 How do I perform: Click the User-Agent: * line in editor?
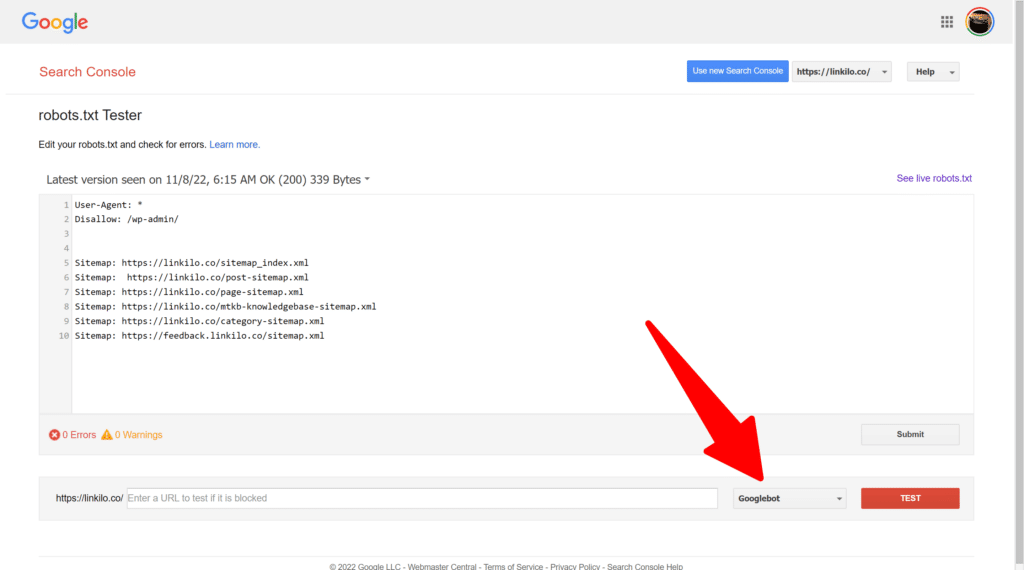(x=108, y=205)
